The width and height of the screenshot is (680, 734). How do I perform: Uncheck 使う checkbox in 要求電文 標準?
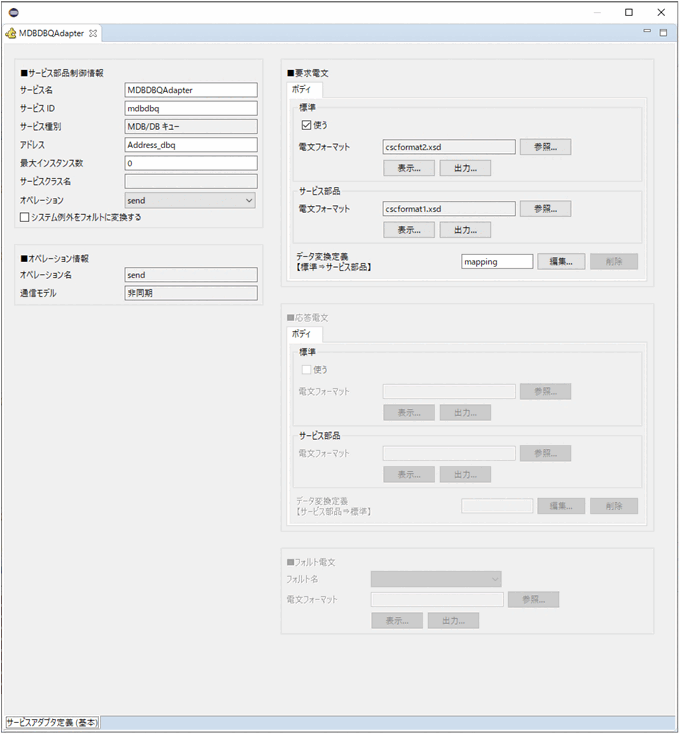[307, 125]
